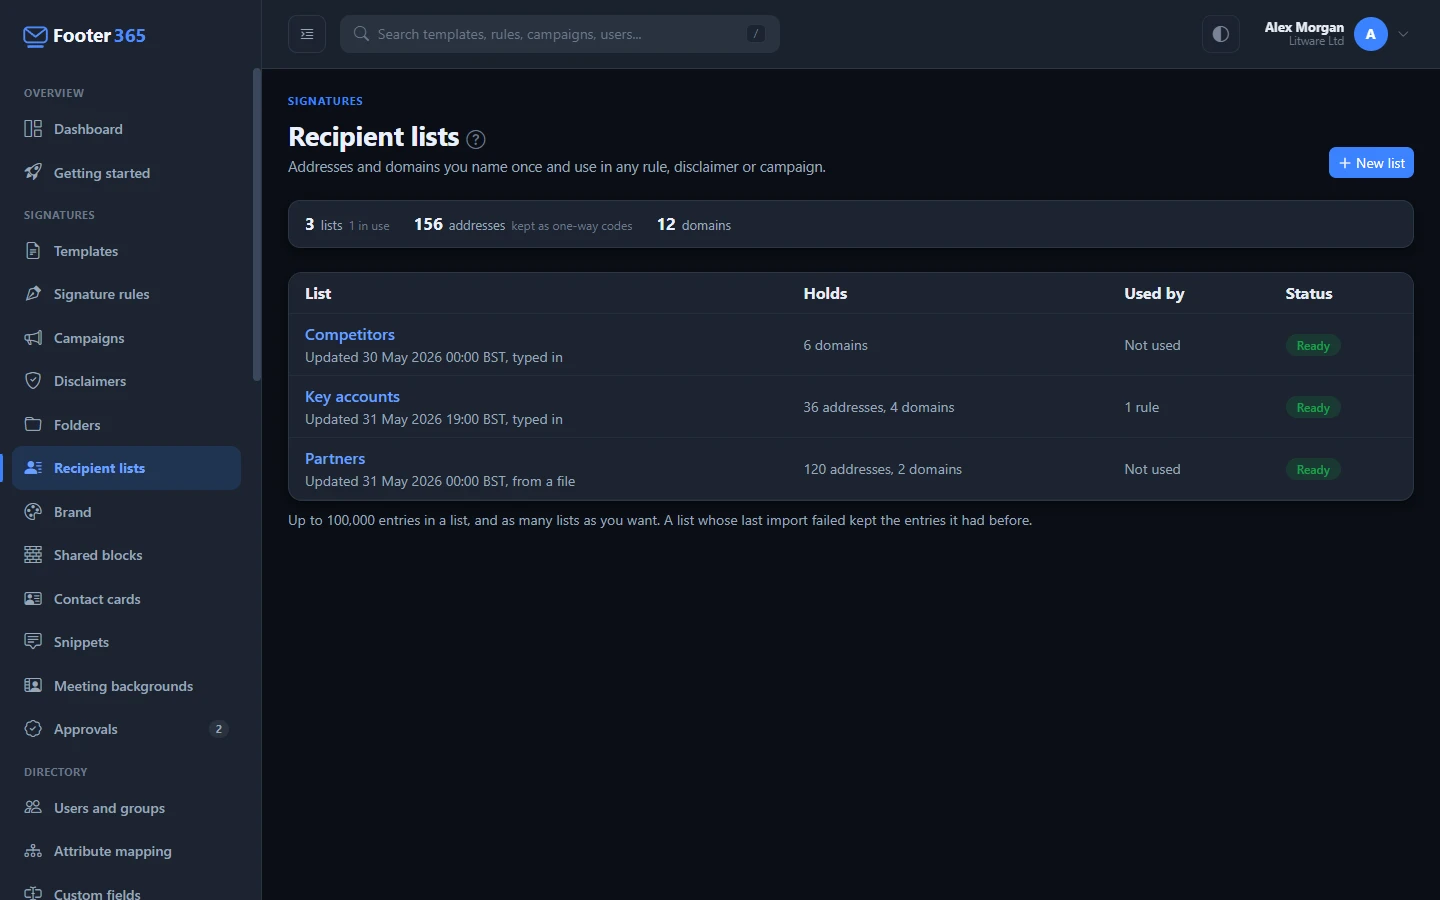The height and width of the screenshot is (900, 1440).
Task: Click the Dashboard icon in the sidebar
Action: click(33, 129)
